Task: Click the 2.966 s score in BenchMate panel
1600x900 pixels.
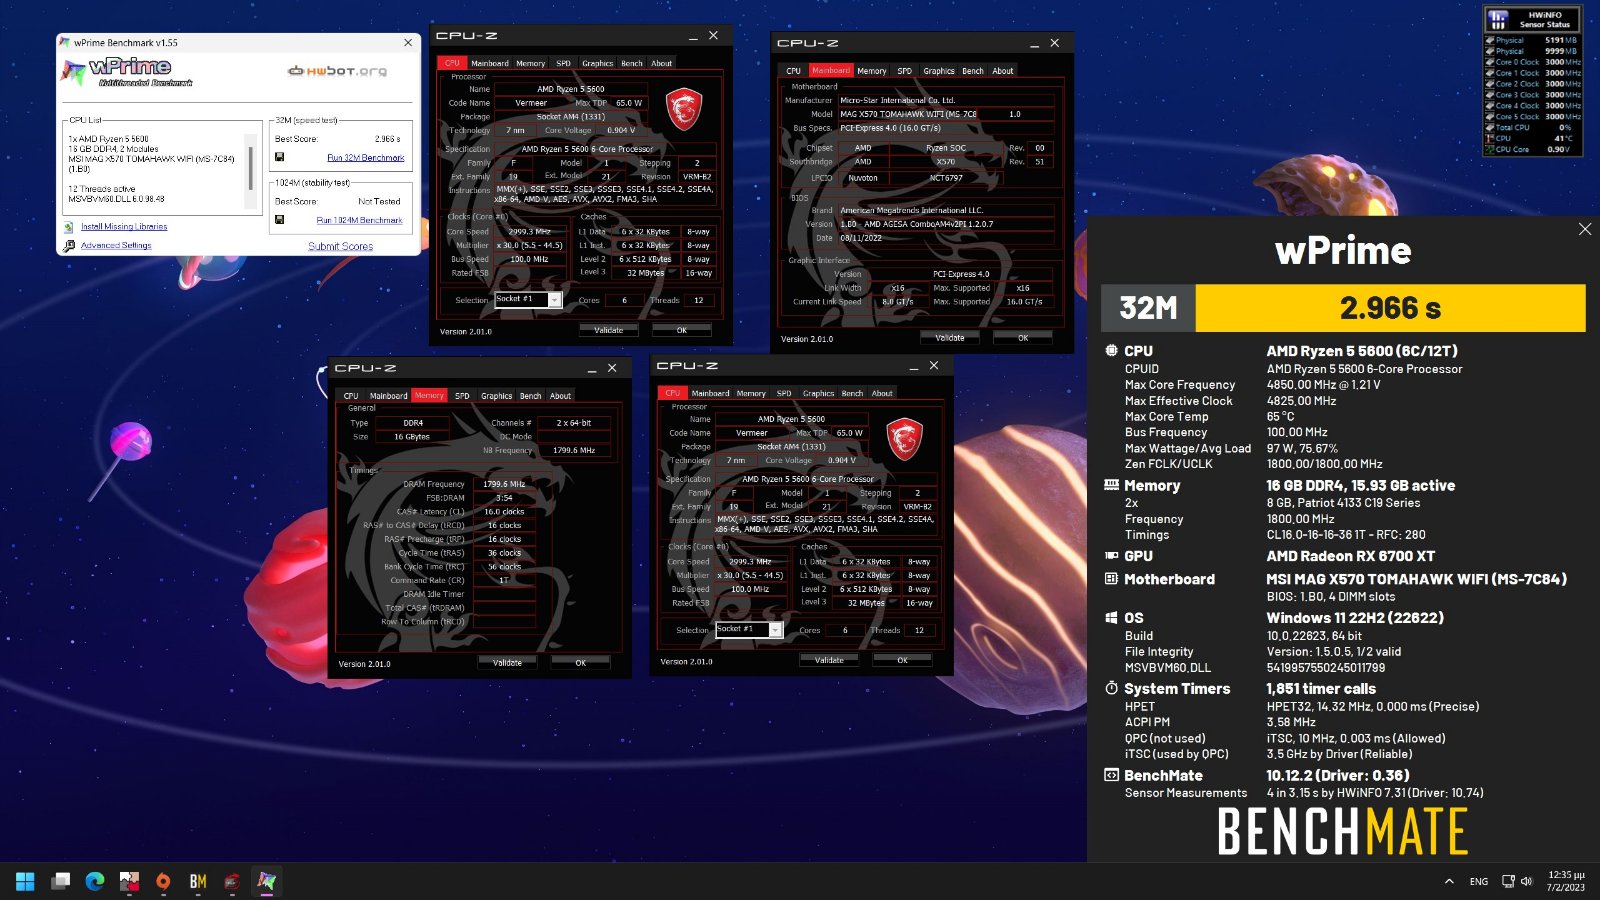Action: point(1390,308)
